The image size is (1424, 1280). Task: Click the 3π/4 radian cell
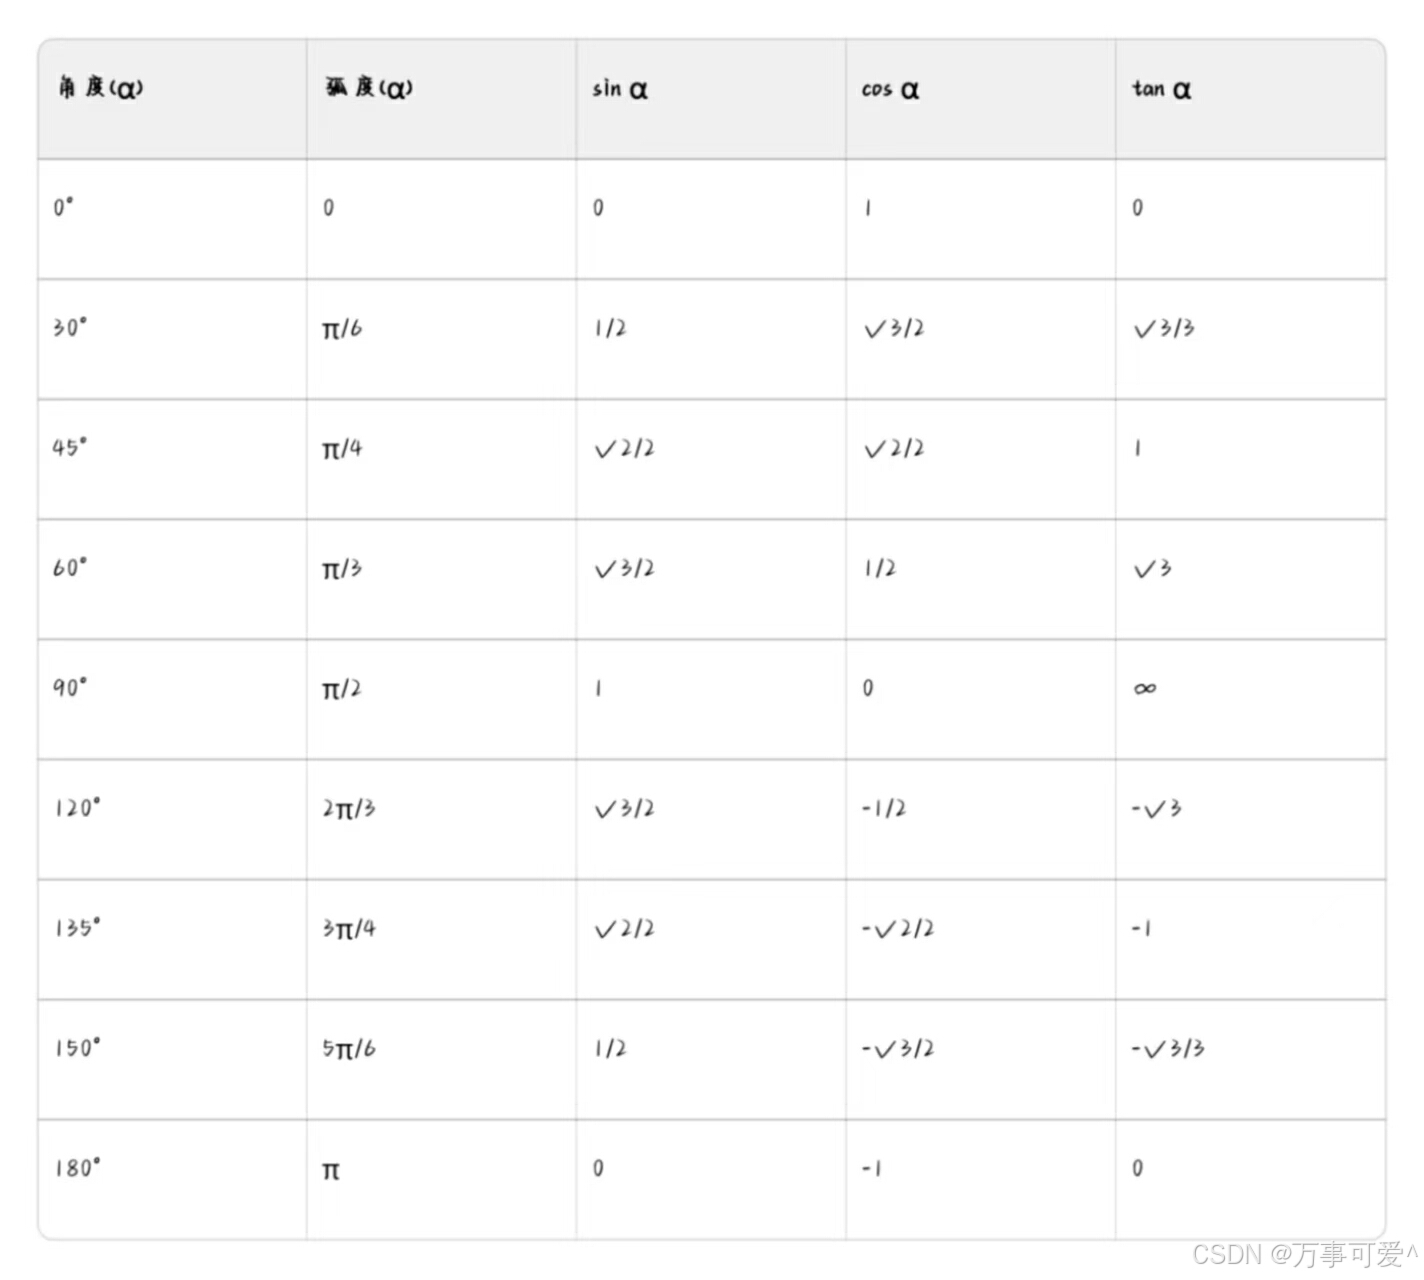click(349, 928)
